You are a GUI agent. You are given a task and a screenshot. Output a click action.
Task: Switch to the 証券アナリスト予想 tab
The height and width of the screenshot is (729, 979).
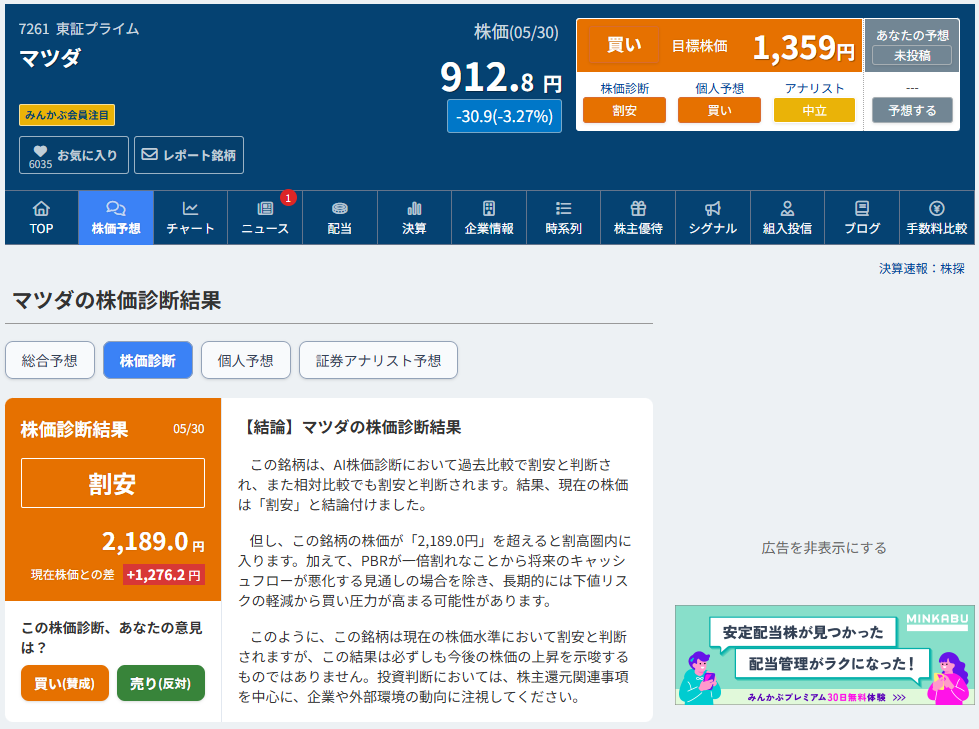[x=378, y=360]
